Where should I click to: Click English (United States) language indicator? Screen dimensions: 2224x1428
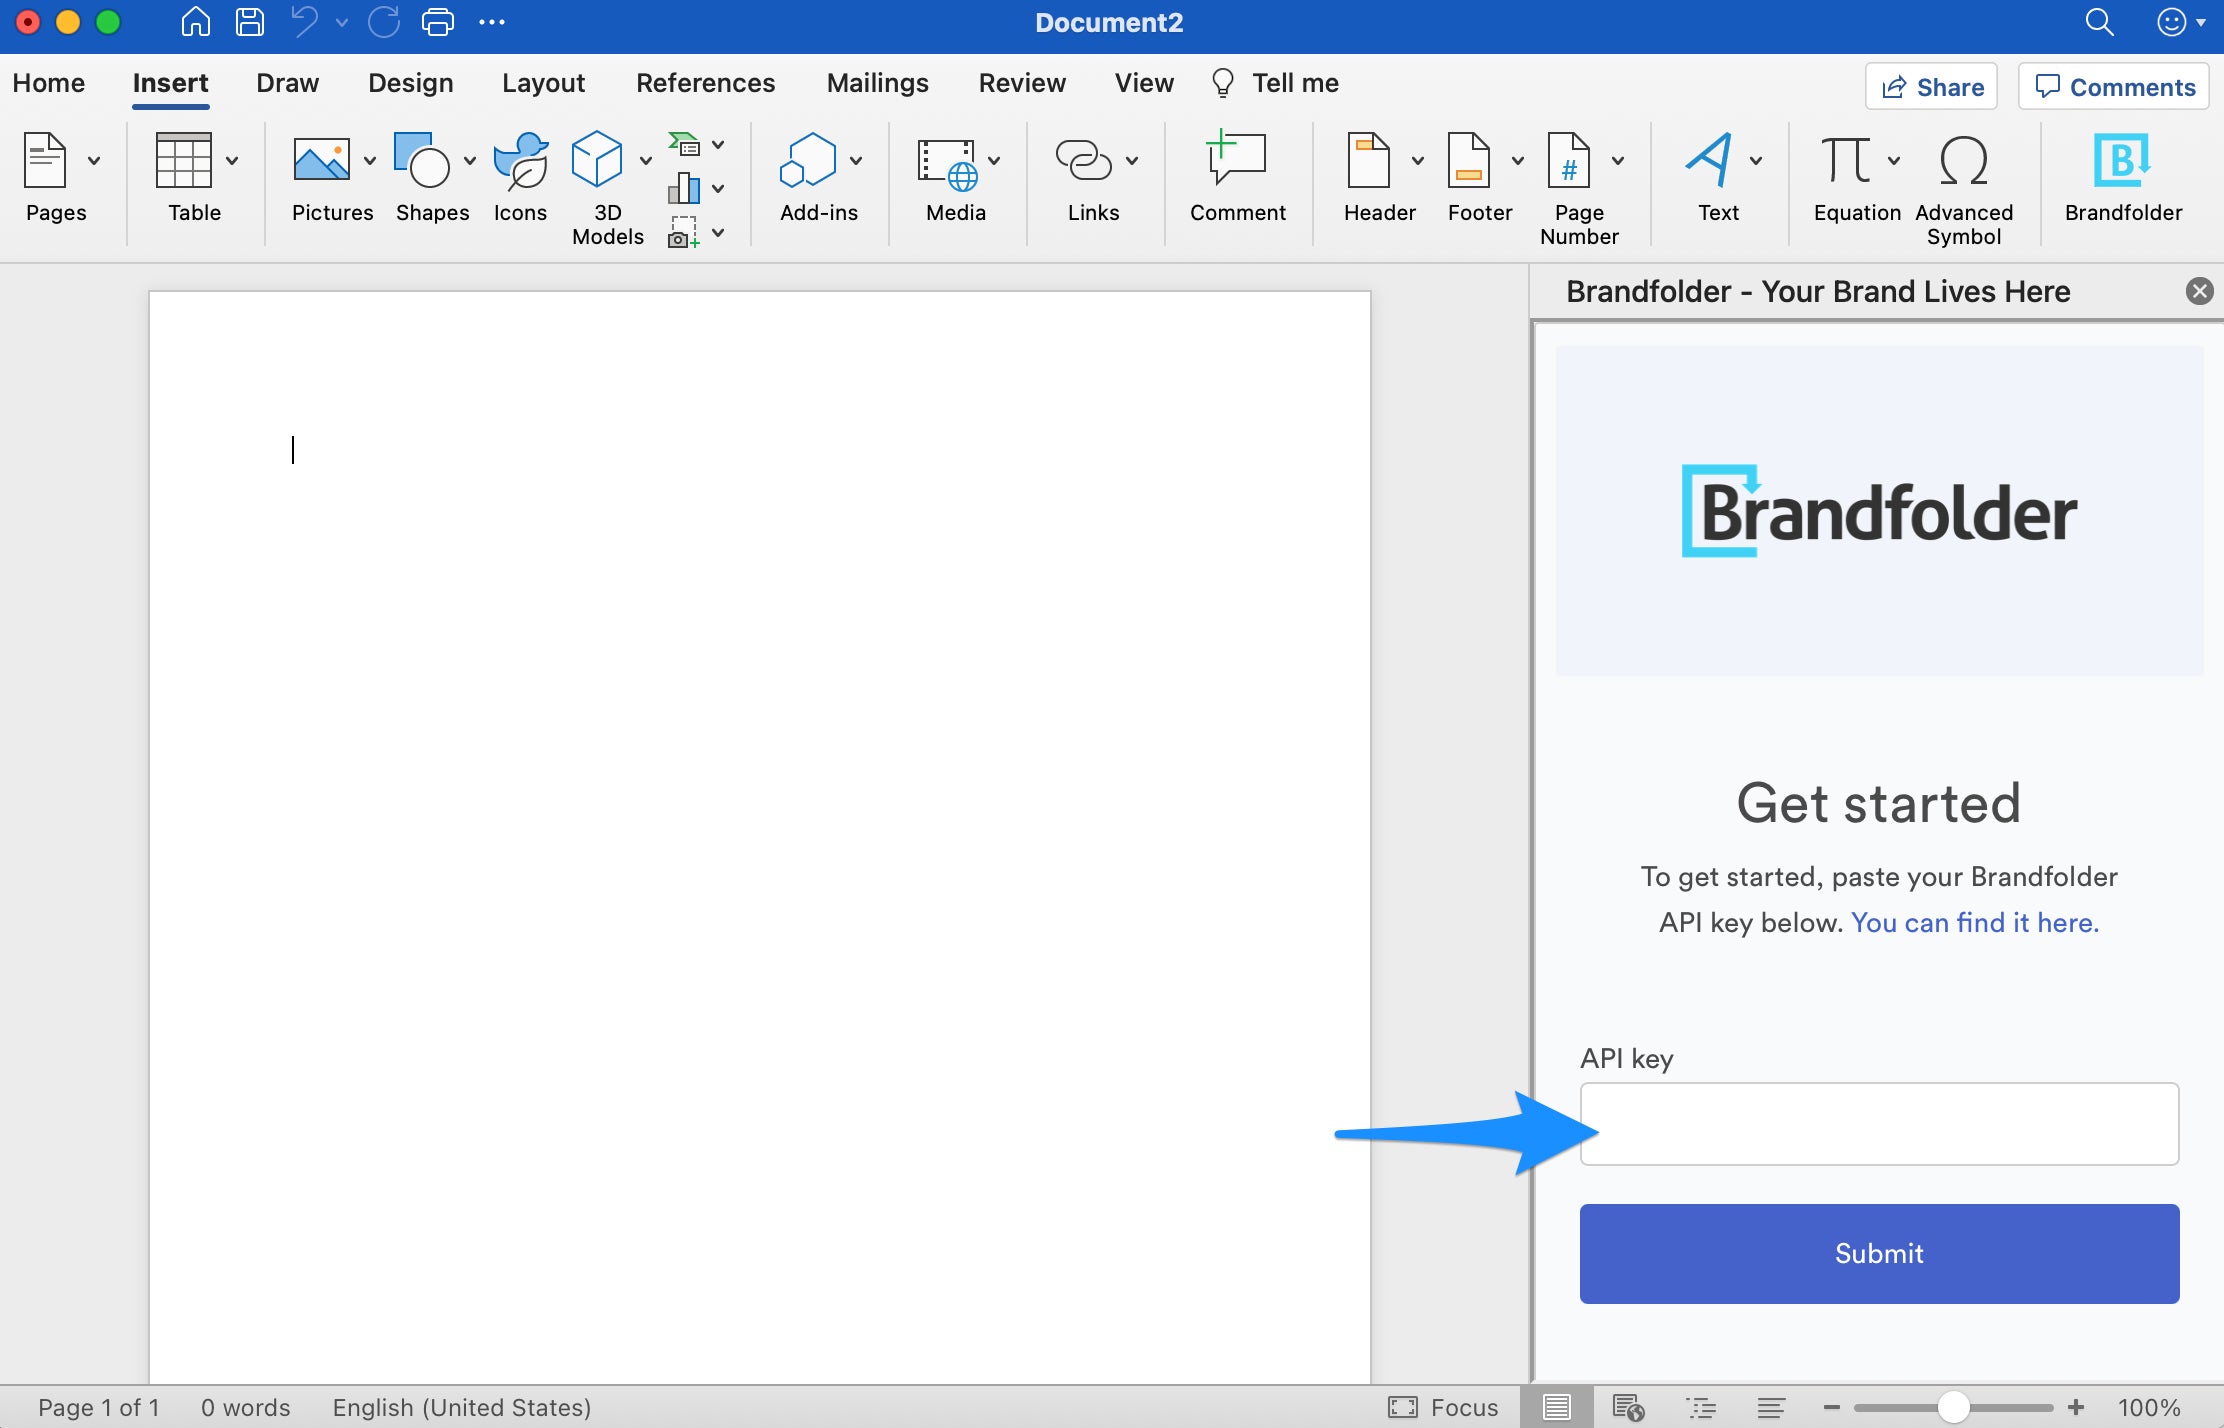click(x=462, y=1408)
